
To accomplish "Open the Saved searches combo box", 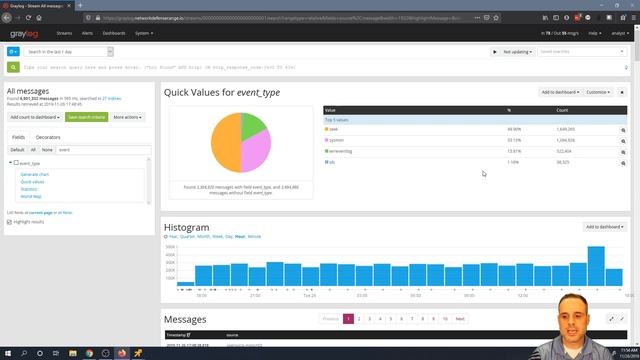I will point(582,52).
